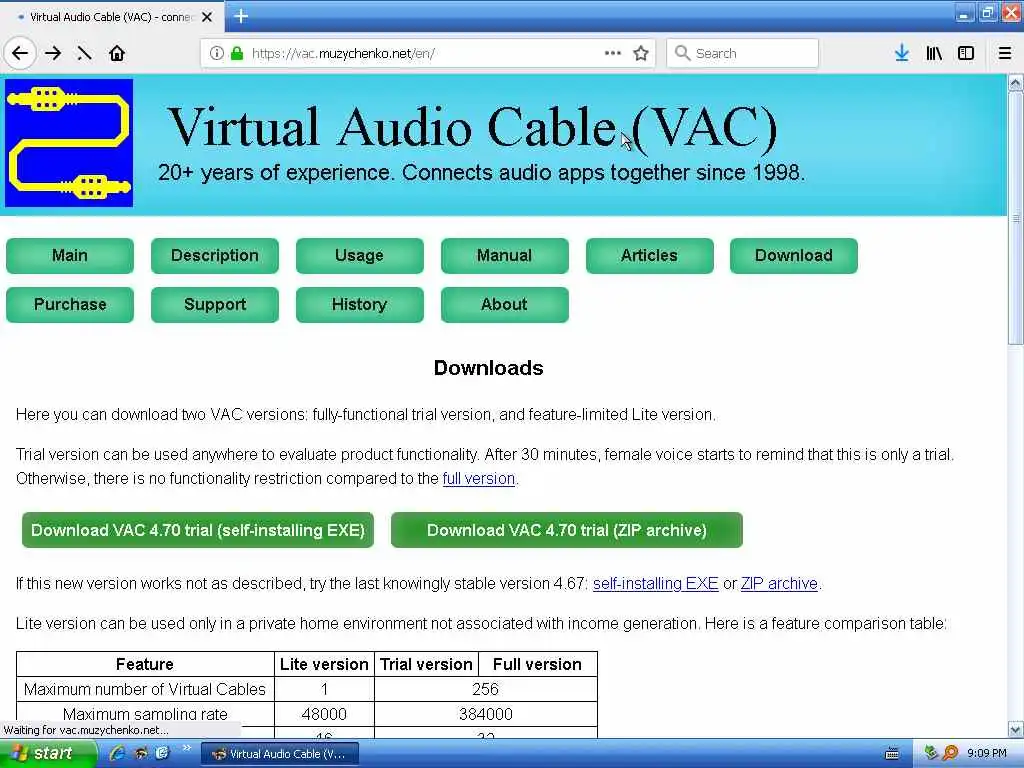Viewport: 1024px width, 768px height.
Task: Click the 256 cables cell
Action: click(486, 689)
